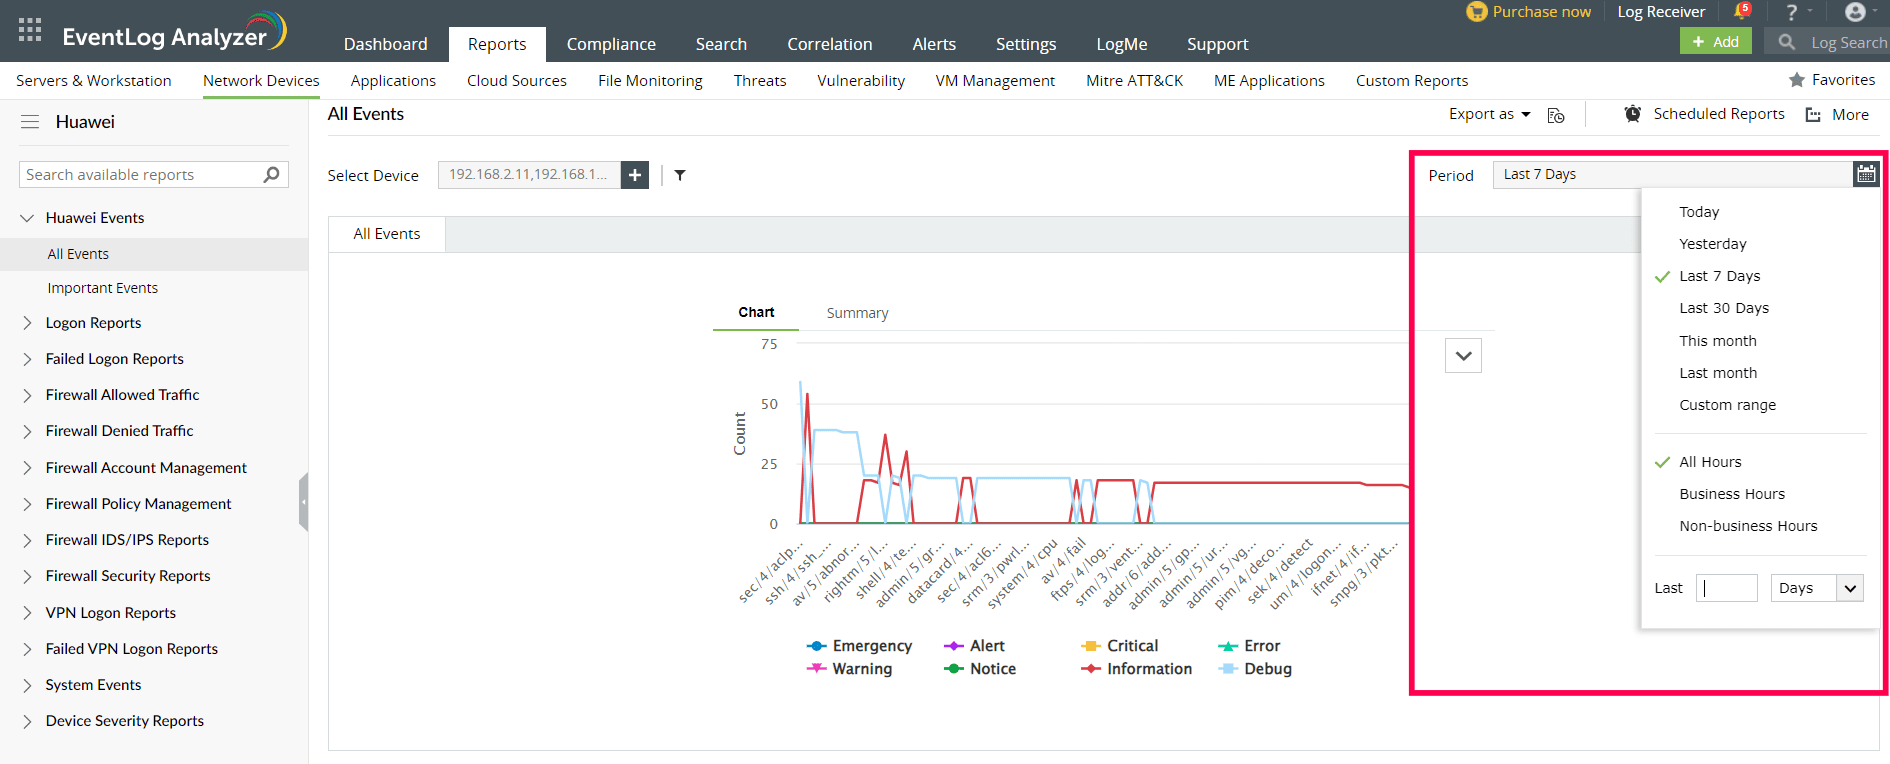Image resolution: width=1890 pixels, height=764 pixels.
Task: Expand the Logon Reports tree node
Action: (28, 323)
